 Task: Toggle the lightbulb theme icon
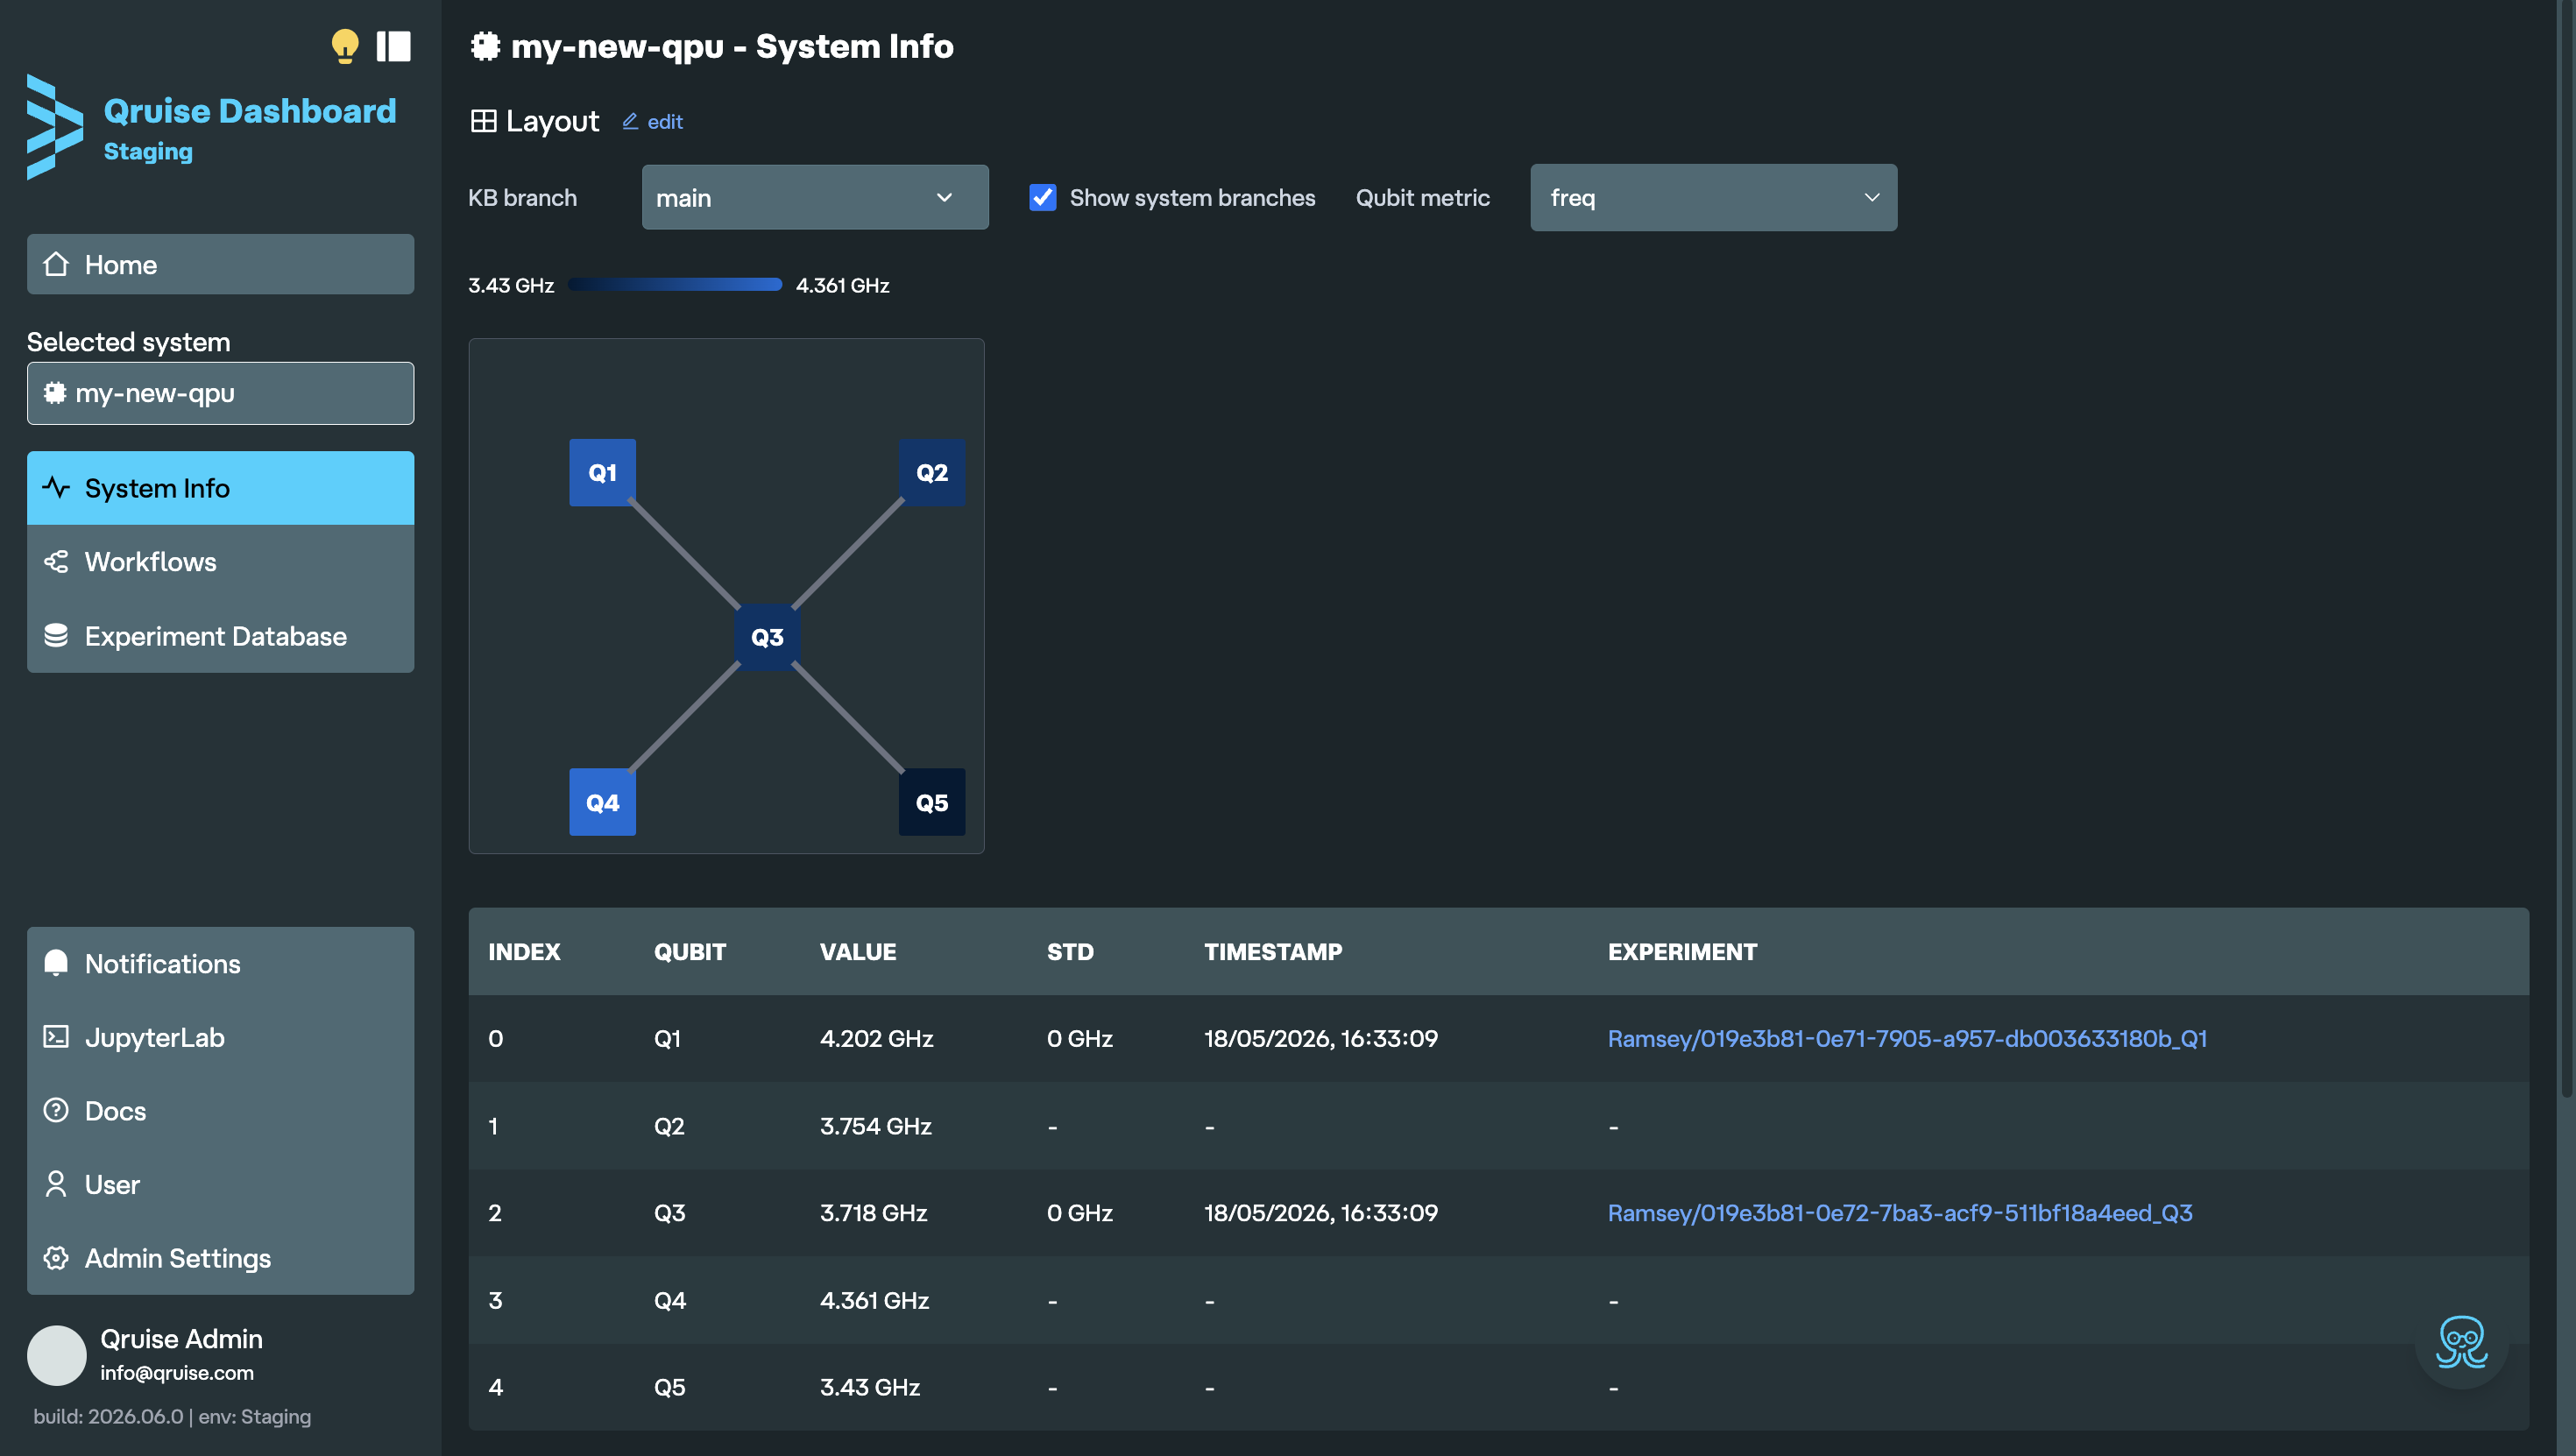point(344,46)
